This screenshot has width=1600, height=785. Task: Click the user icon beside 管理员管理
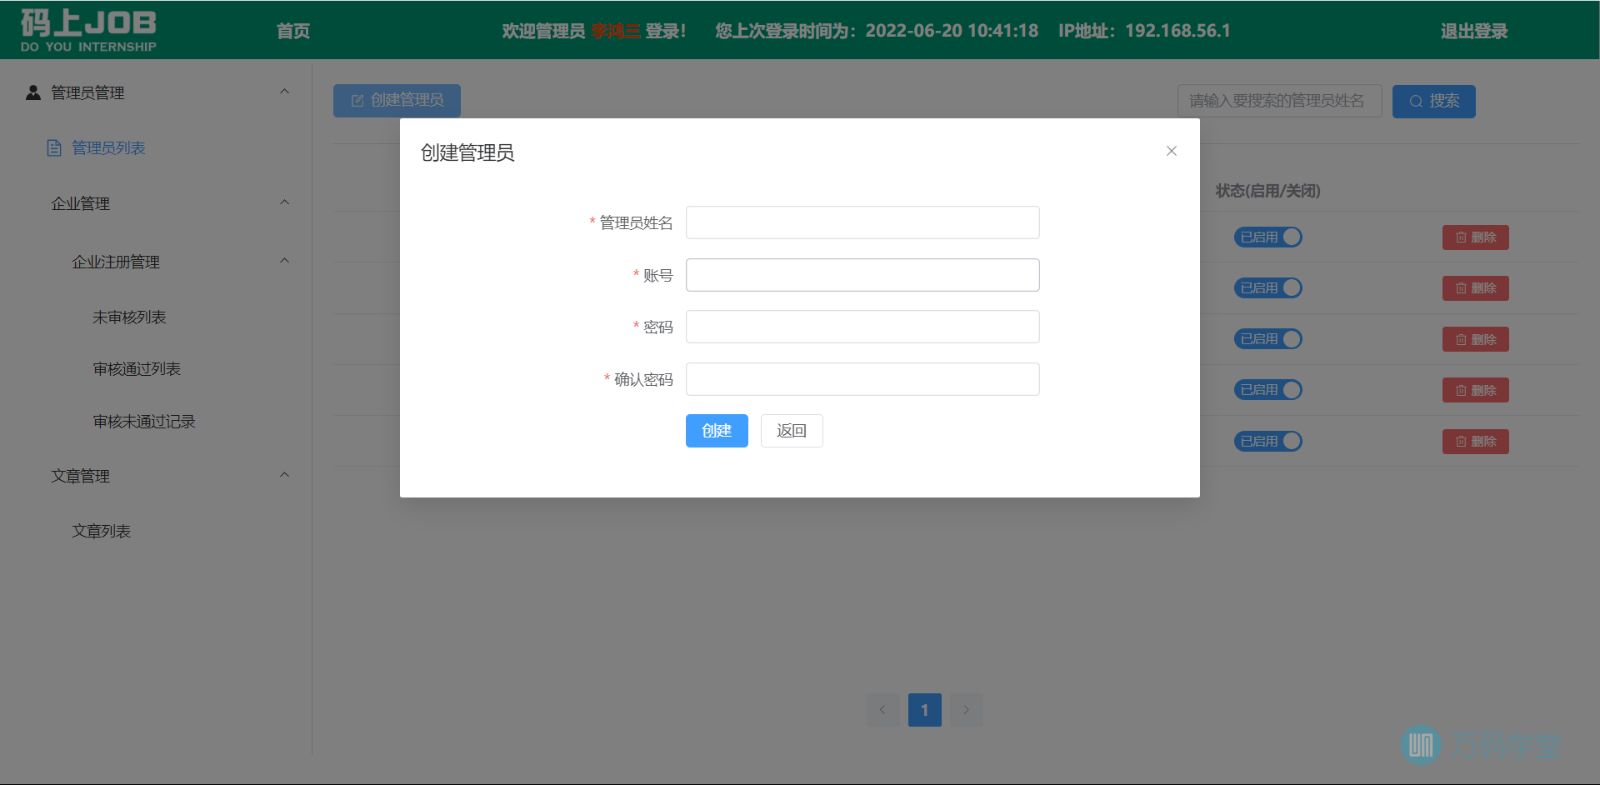33,92
